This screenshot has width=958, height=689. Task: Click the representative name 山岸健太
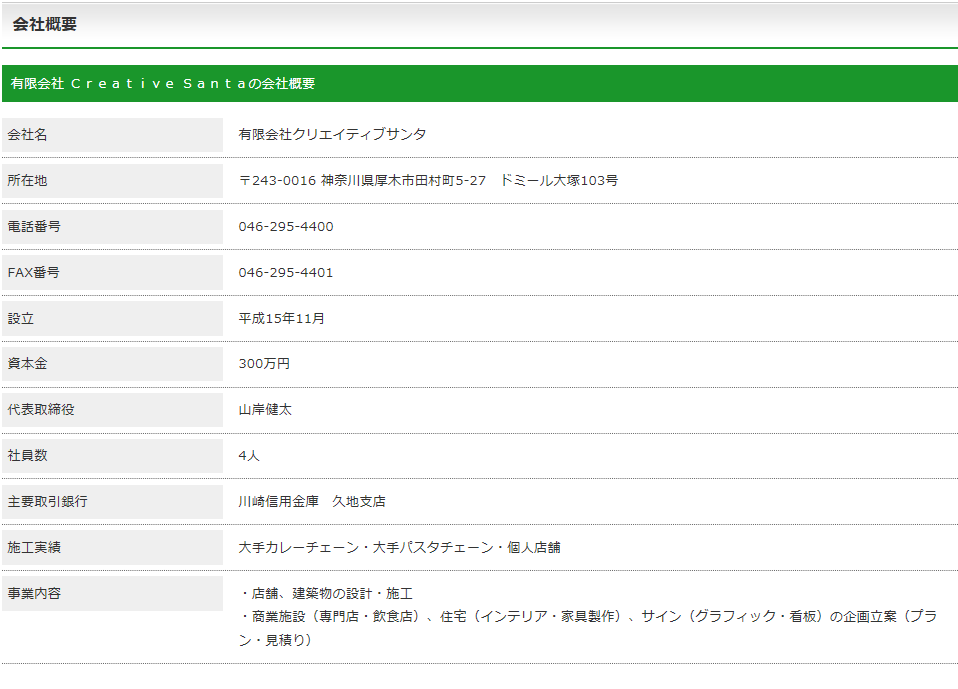[265, 410]
